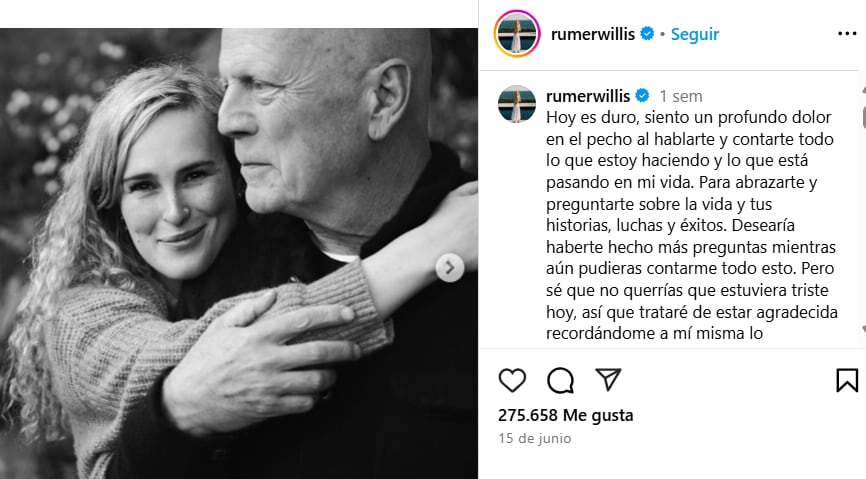The height and width of the screenshot is (479, 866).
Task: Like the post with the heart icon
Action: (512, 380)
